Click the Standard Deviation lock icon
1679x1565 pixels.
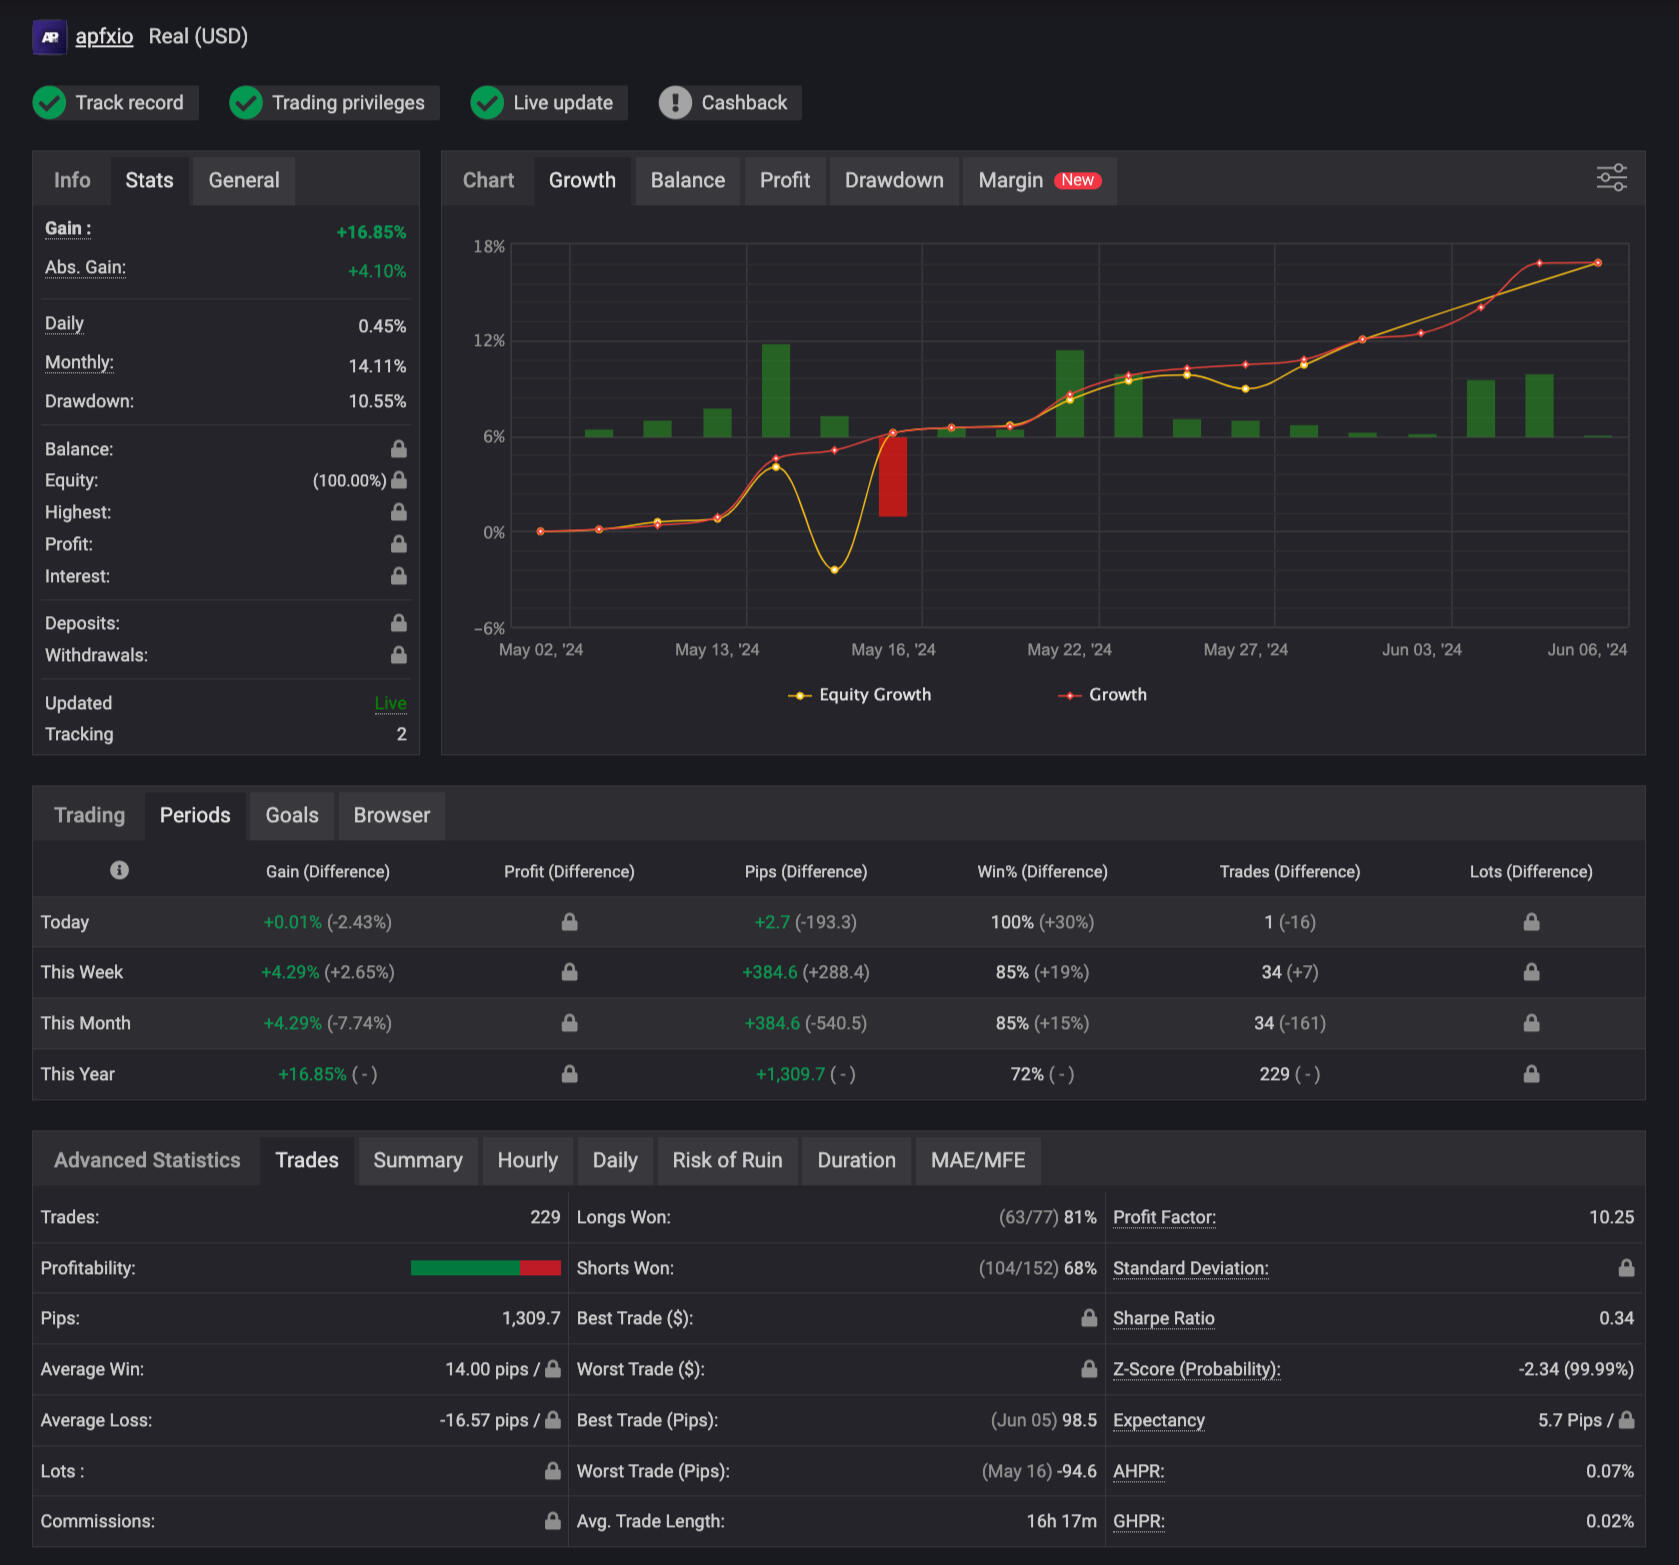click(1626, 1268)
